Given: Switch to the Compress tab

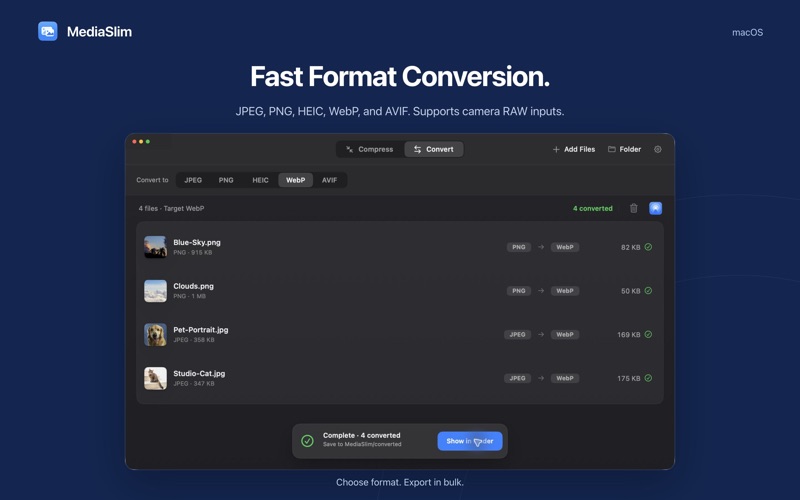Looking at the screenshot, I should pos(370,149).
